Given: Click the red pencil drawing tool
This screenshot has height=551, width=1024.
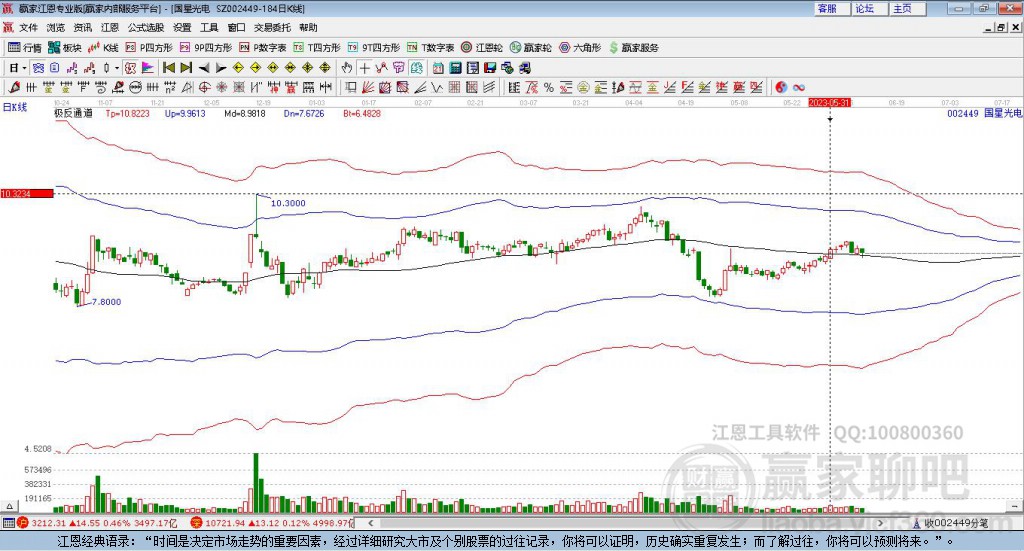Looking at the screenshot, I should coord(14,87).
